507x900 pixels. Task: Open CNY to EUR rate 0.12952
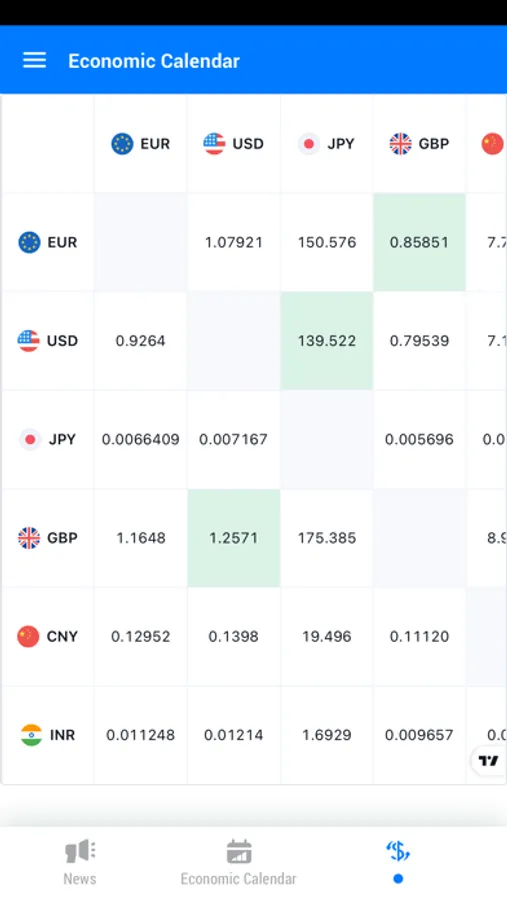(141, 636)
